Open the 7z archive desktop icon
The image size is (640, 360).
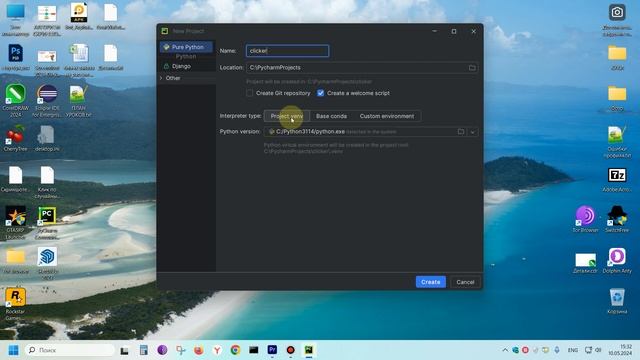(x=617, y=179)
